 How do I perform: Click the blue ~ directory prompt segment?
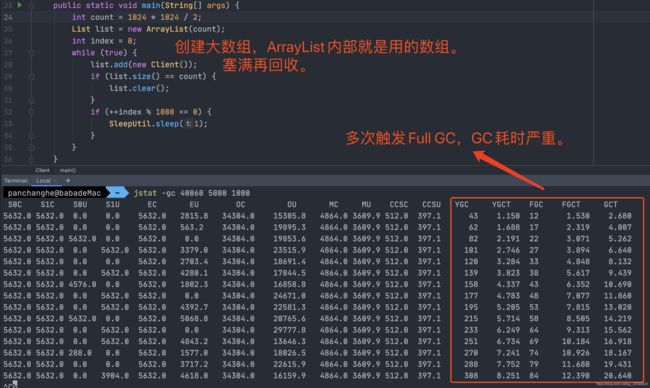tap(118, 193)
